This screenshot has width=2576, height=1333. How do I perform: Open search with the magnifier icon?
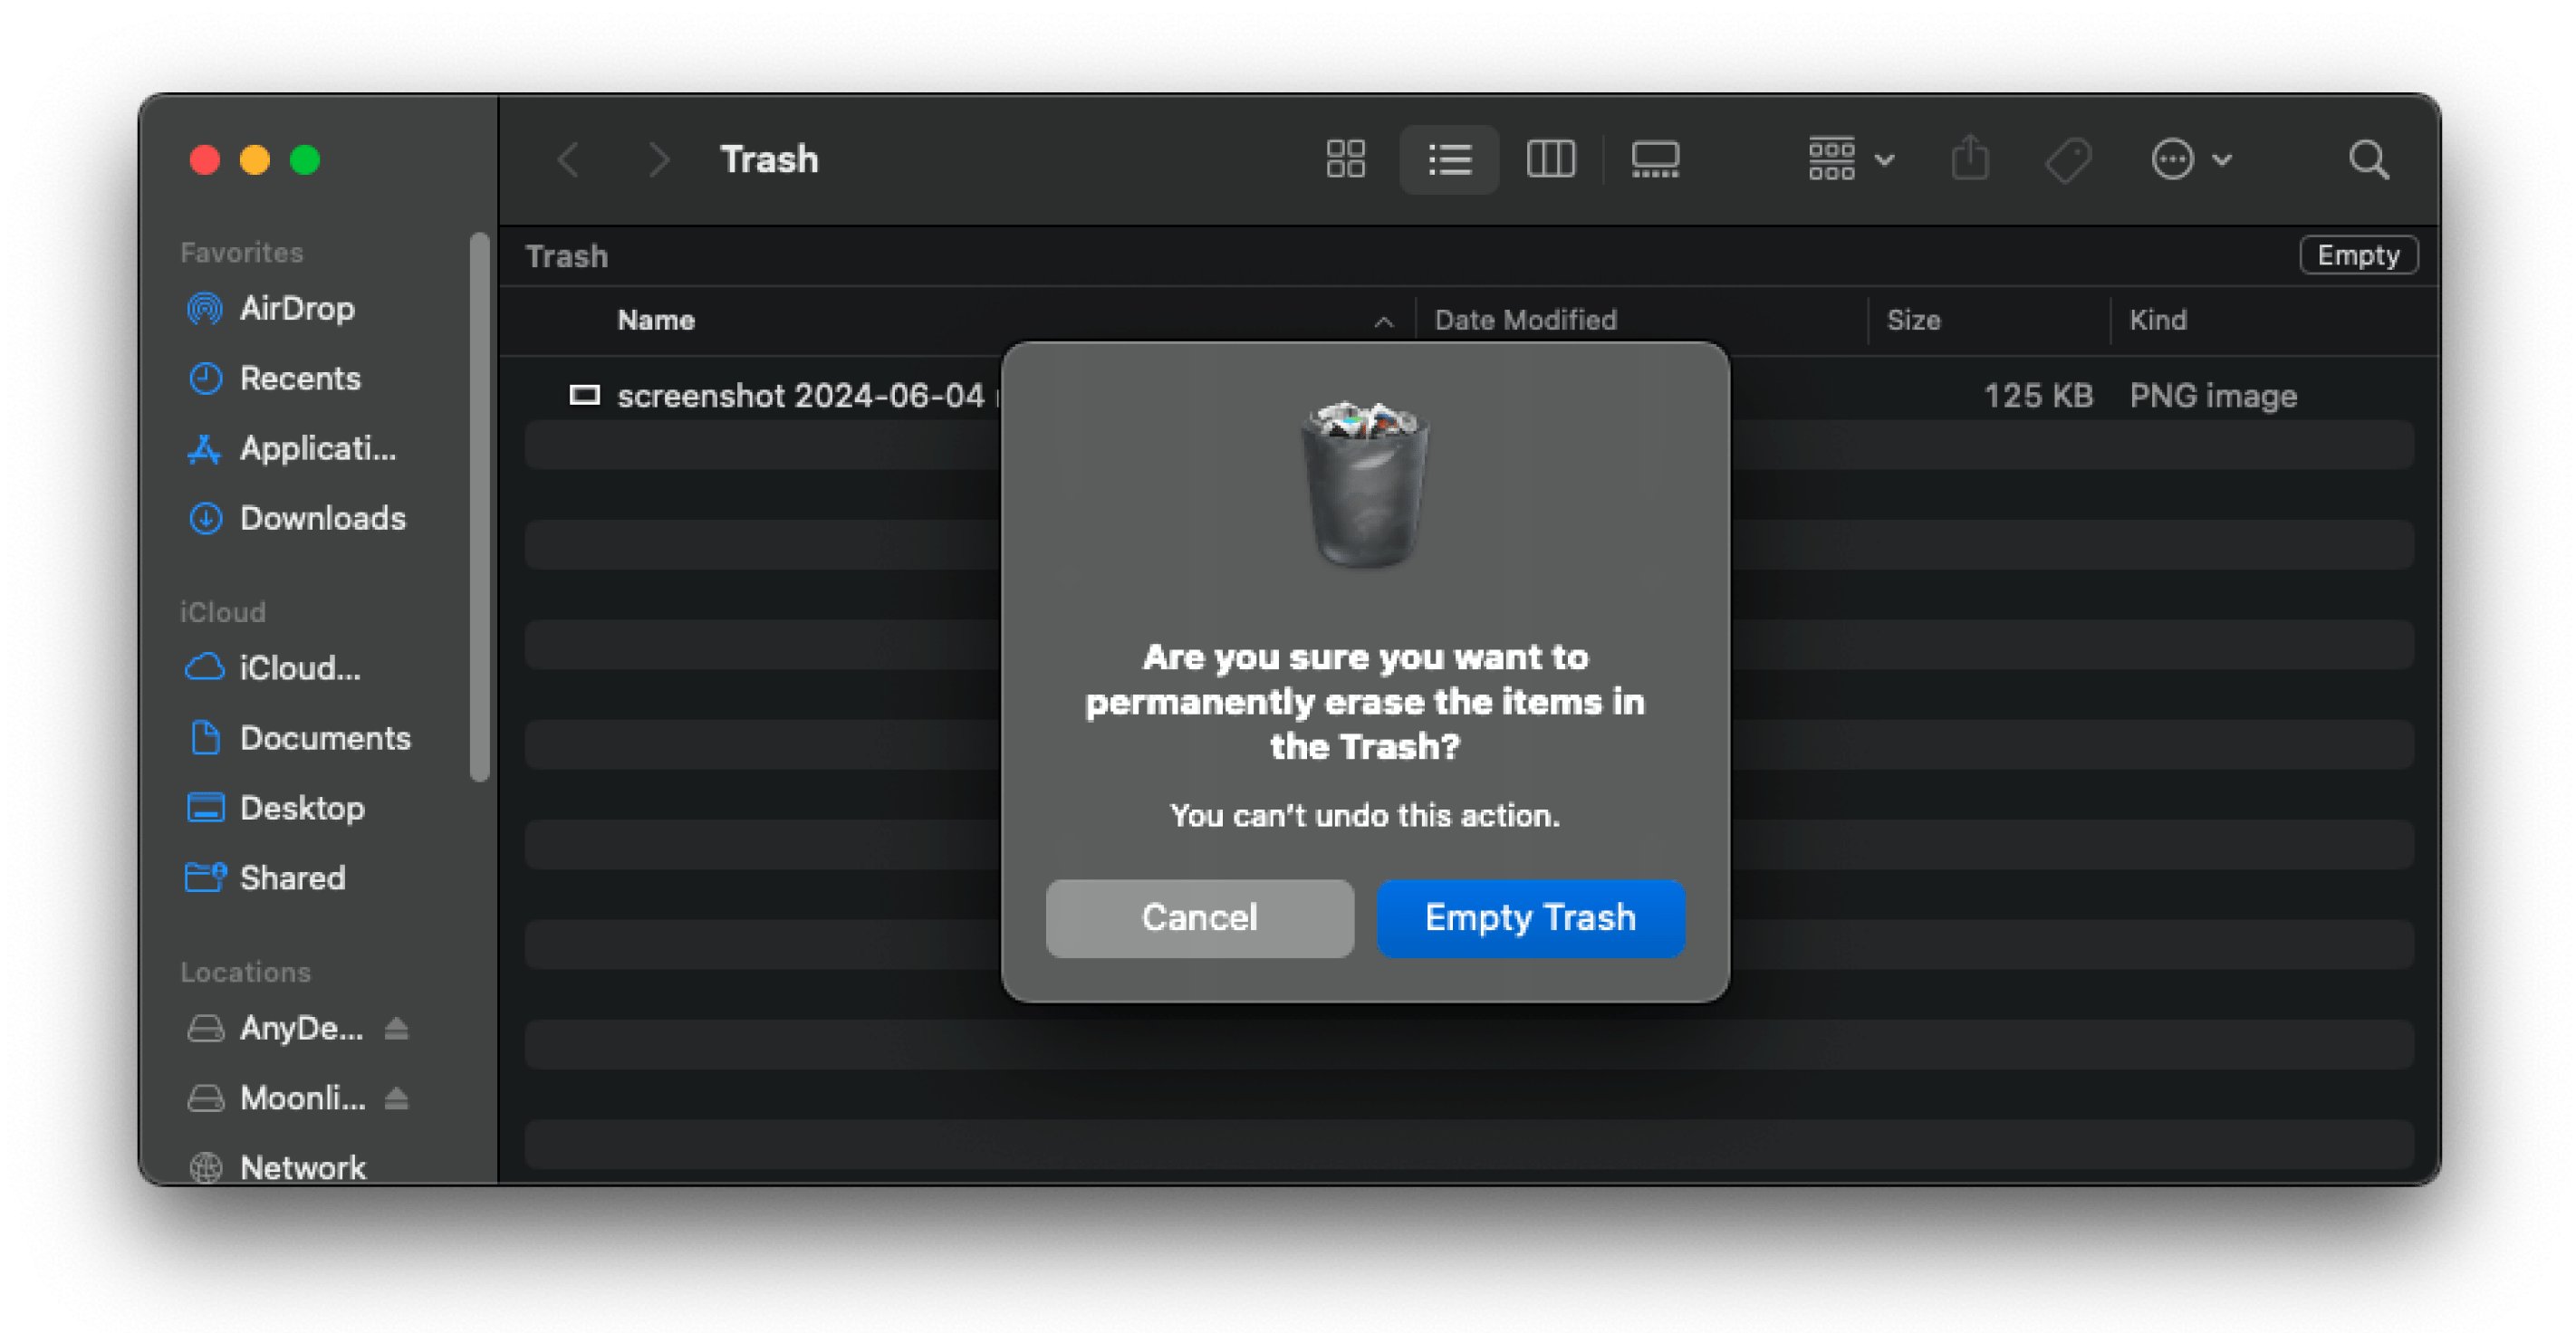pyautogui.click(x=2369, y=159)
